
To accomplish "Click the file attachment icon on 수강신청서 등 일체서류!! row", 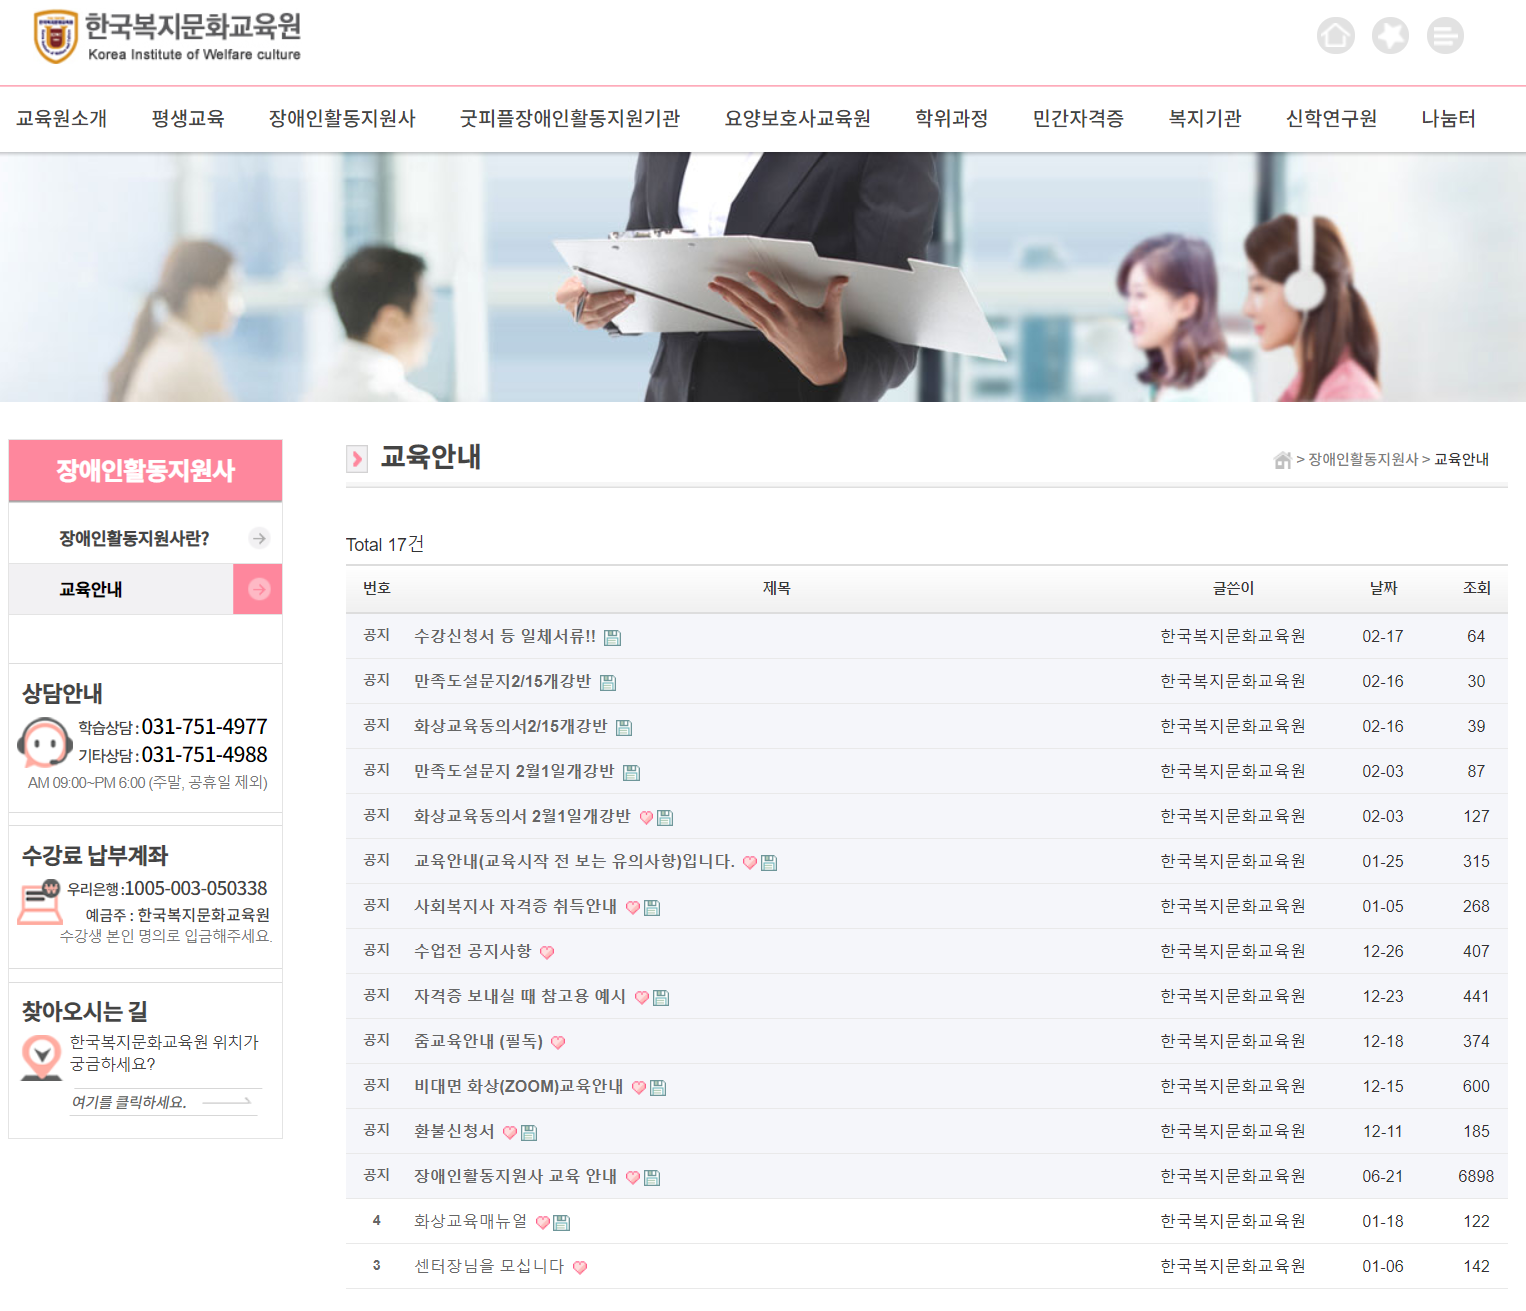I will coord(613,638).
